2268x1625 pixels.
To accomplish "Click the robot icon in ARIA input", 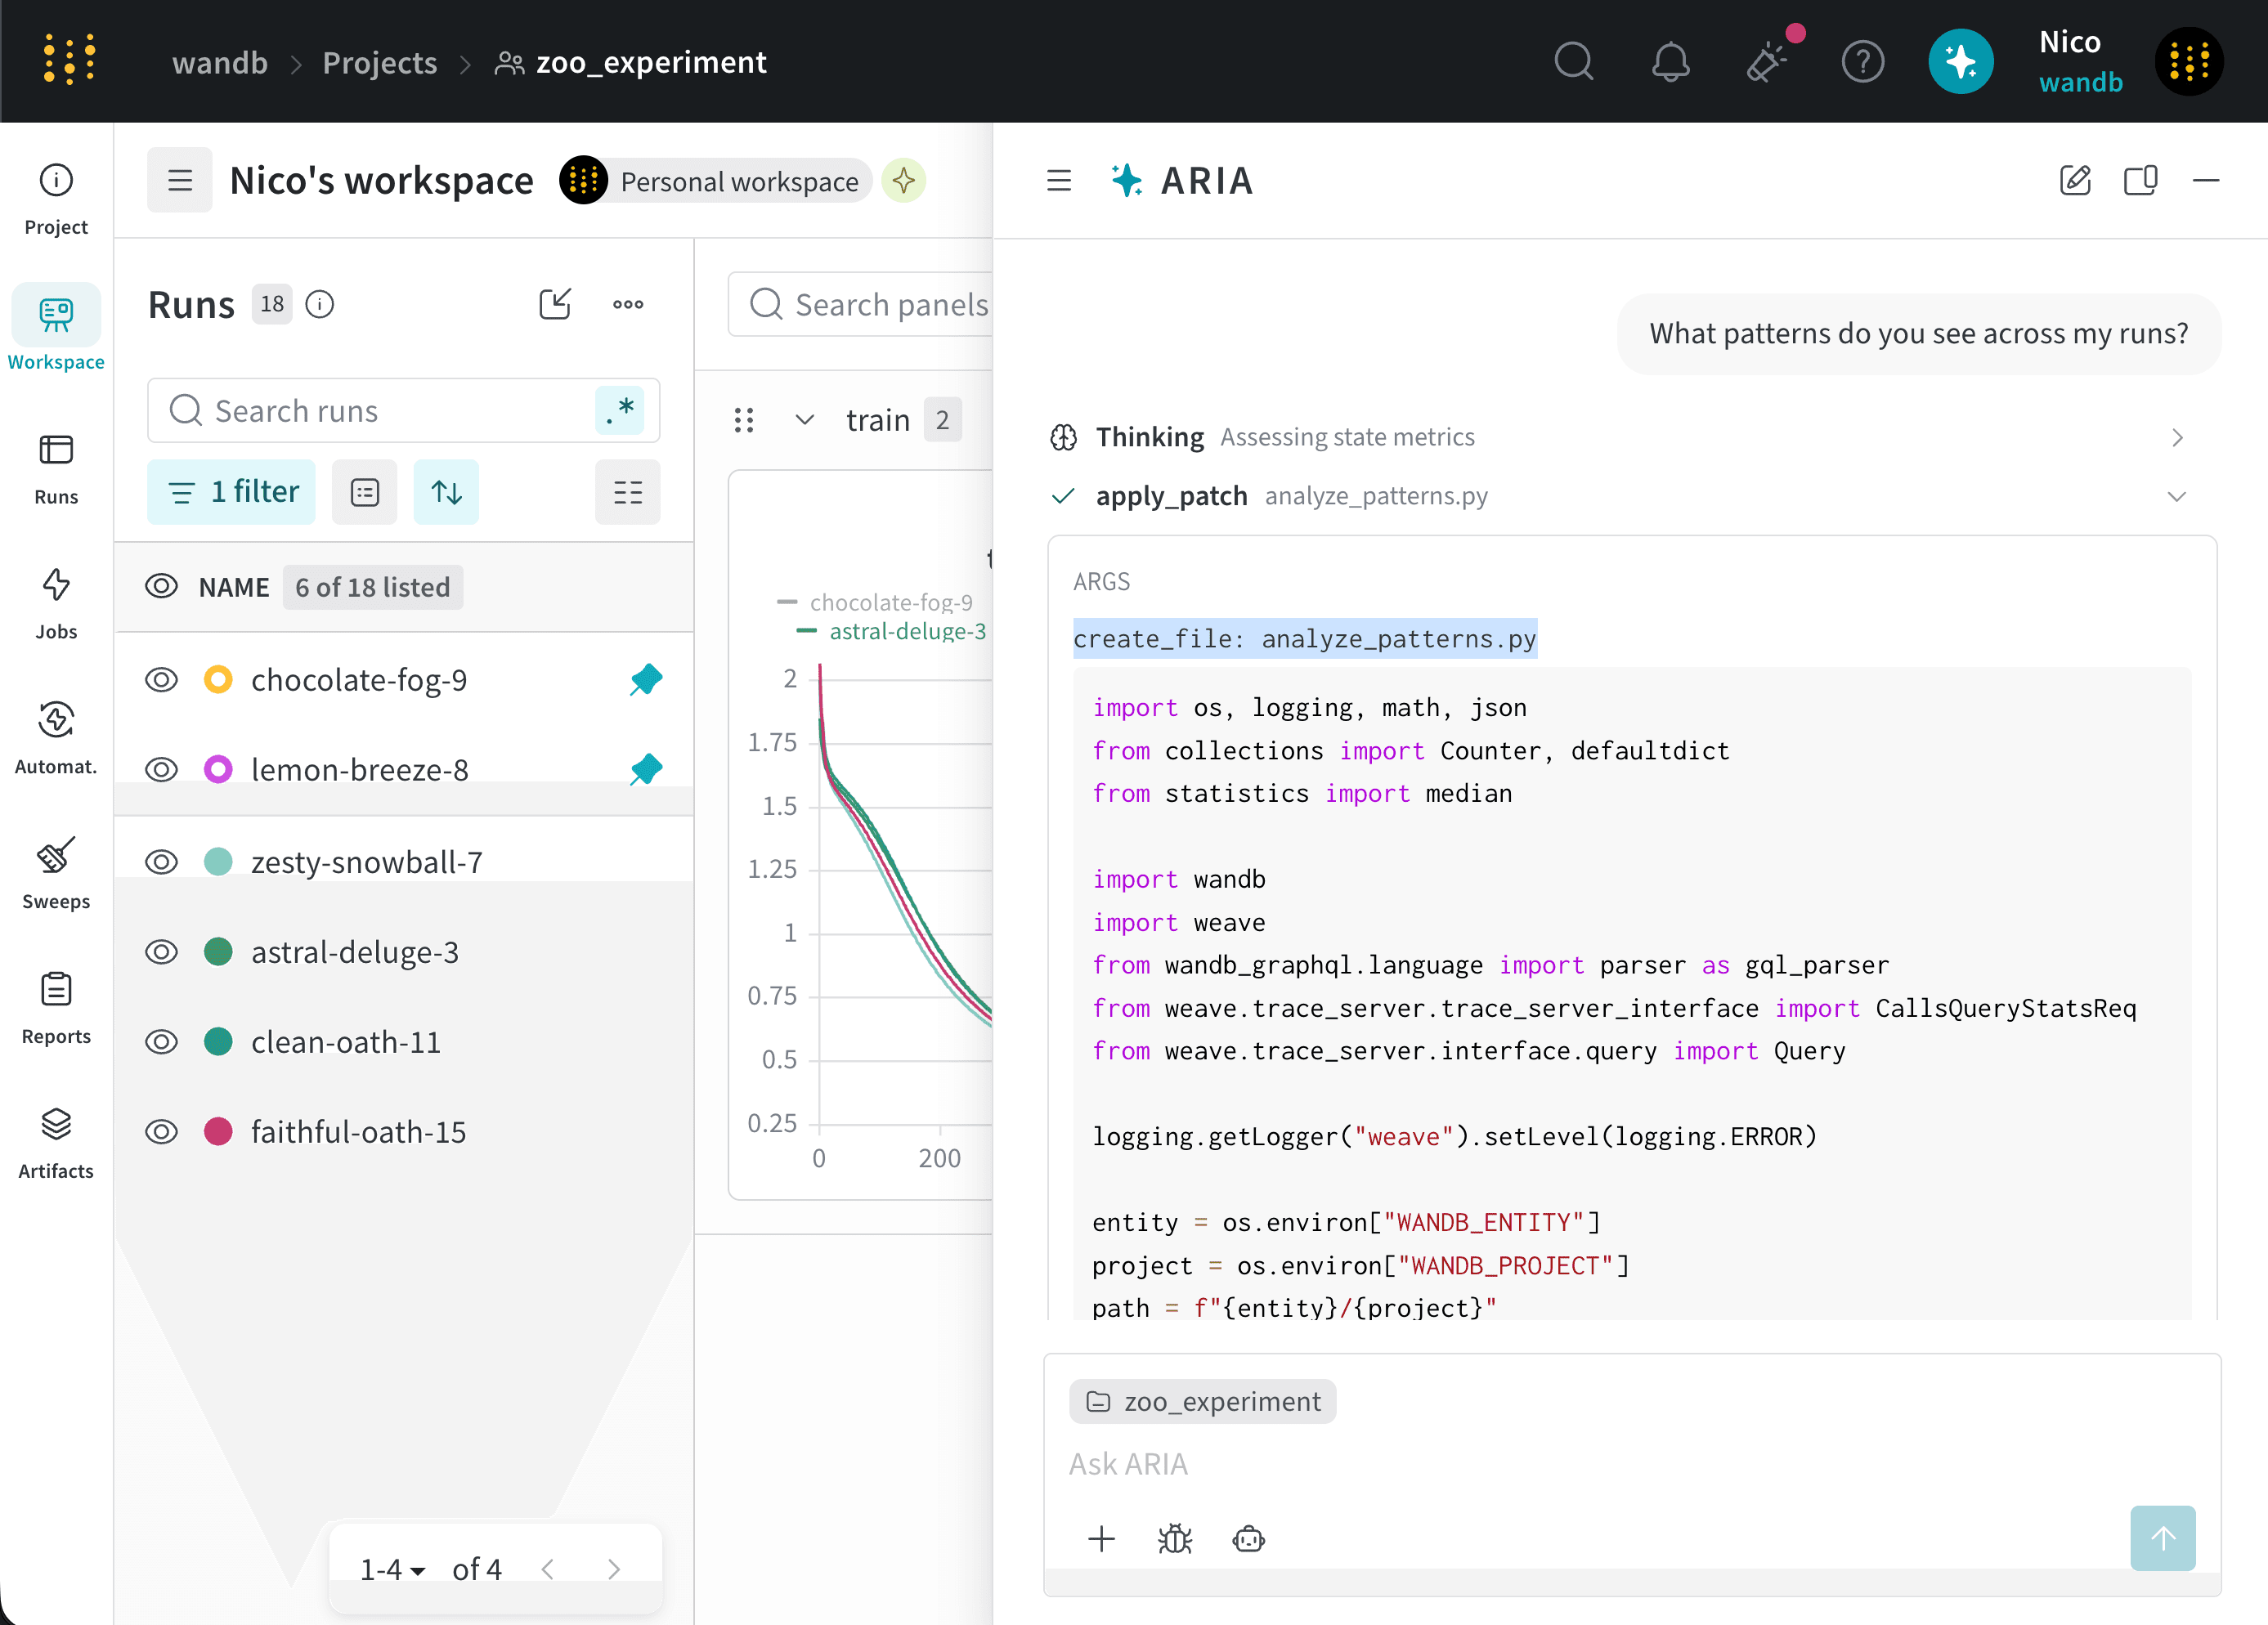I will click(x=1249, y=1538).
